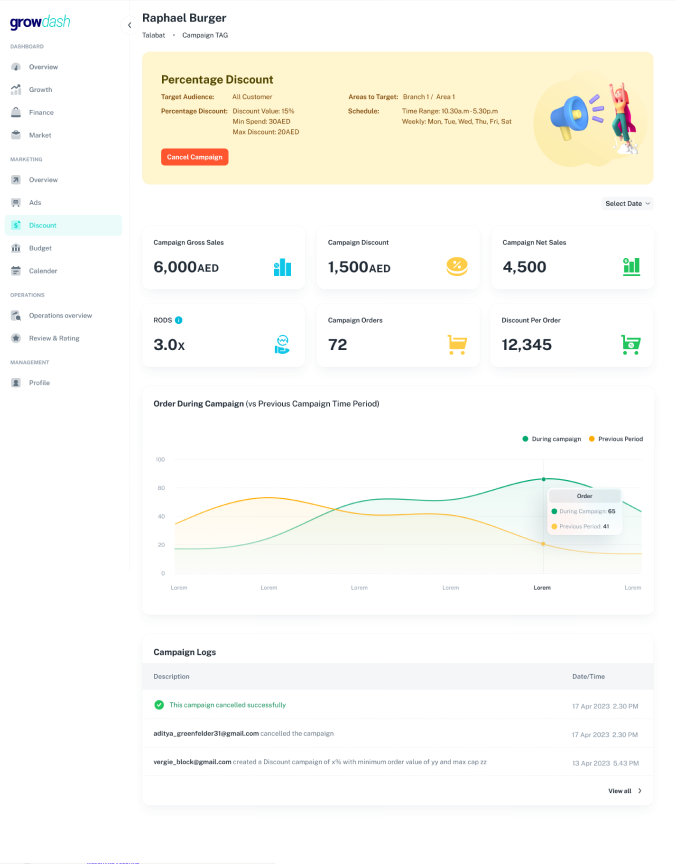Click the aditya_greenfelder31@gmail.com log entry

206,733
